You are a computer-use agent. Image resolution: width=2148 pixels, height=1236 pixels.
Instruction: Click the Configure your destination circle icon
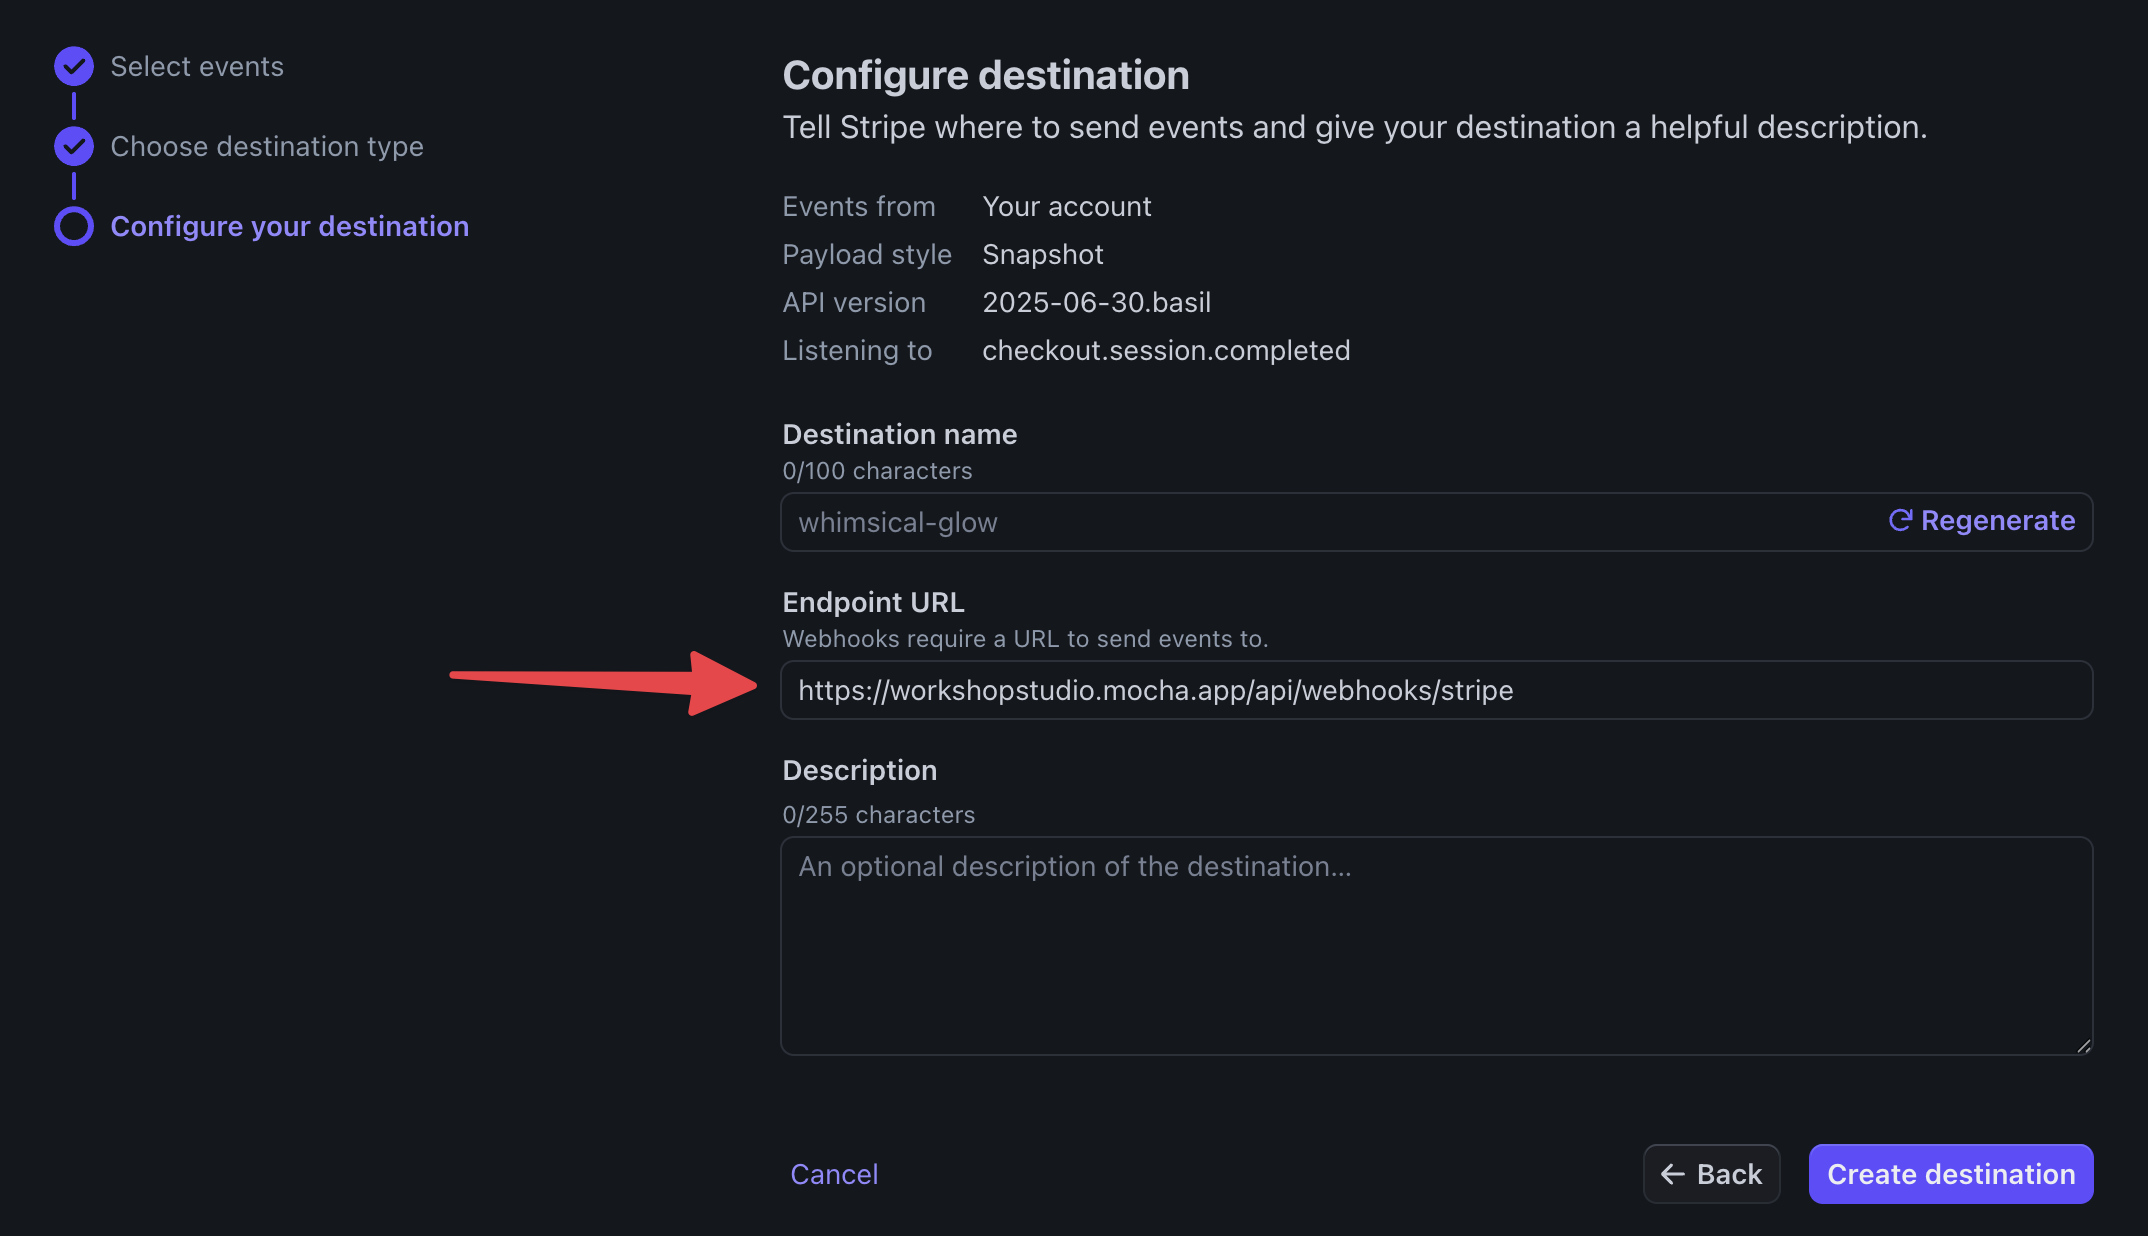[x=73, y=226]
